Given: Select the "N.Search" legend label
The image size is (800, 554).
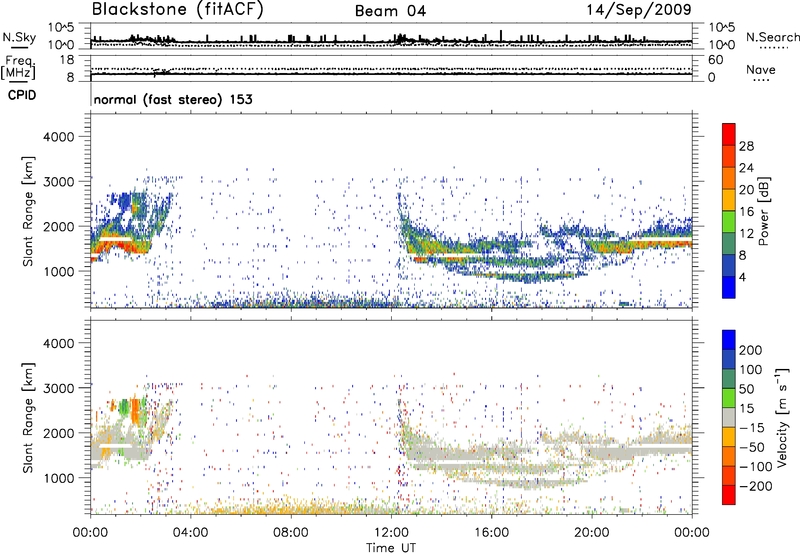Looking at the screenshot, I should pos(772,37).
